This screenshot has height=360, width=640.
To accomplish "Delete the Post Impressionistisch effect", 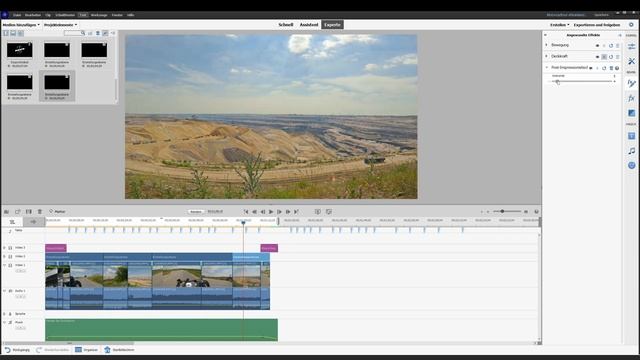I will [611, 68].
